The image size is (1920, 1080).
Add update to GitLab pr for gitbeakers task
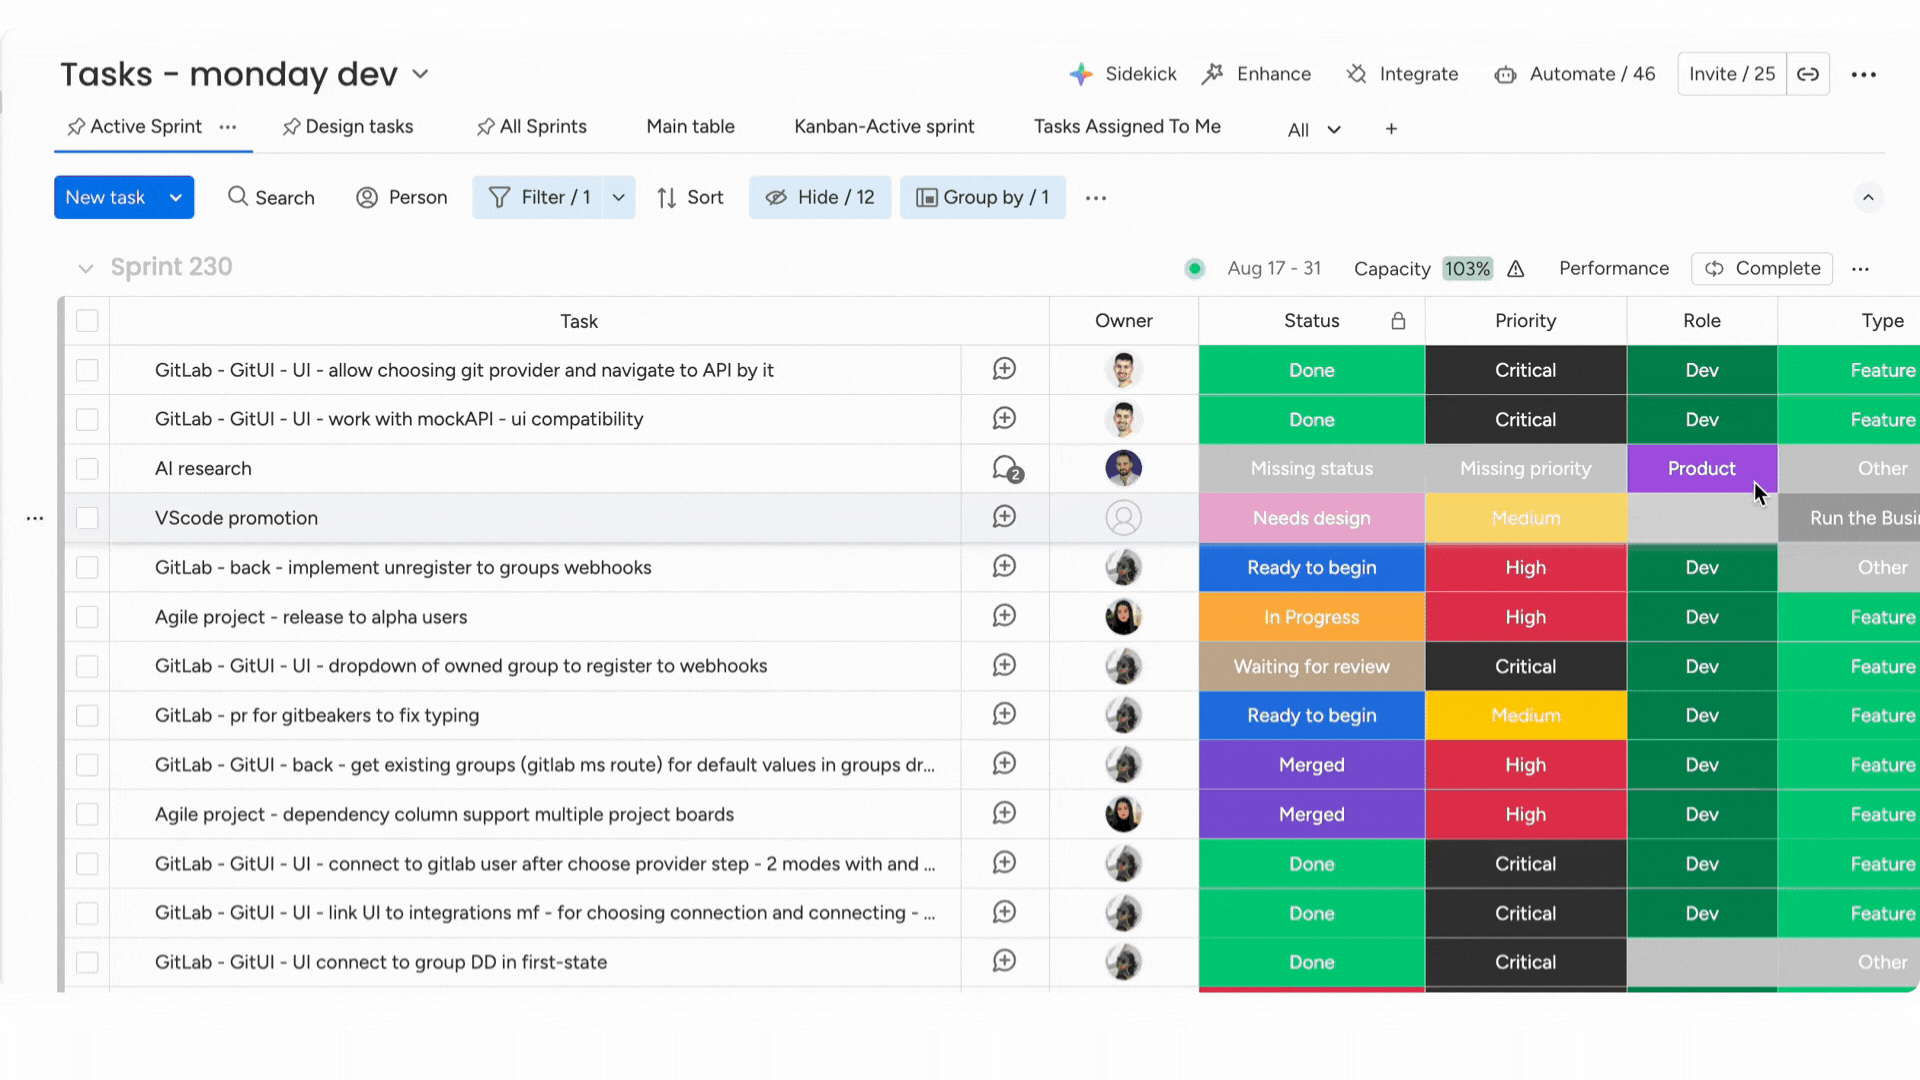point(1004,714)
